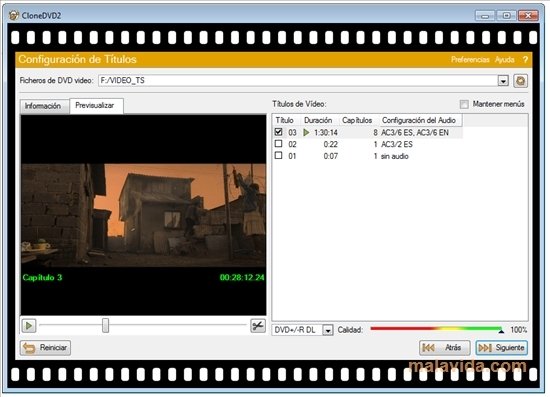Uncheck the title 03 checkbox
Screen dimensions: 550x397
pyautogui.click(x=279, y=132)
